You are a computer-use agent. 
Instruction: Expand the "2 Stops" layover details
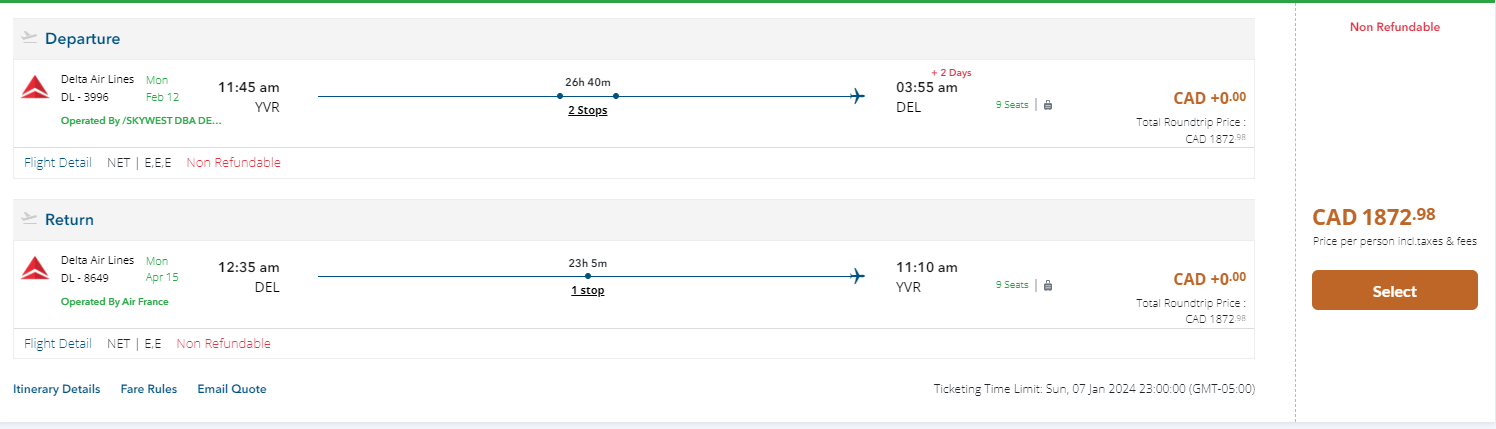pyautogui.click(x=588, y=110)
